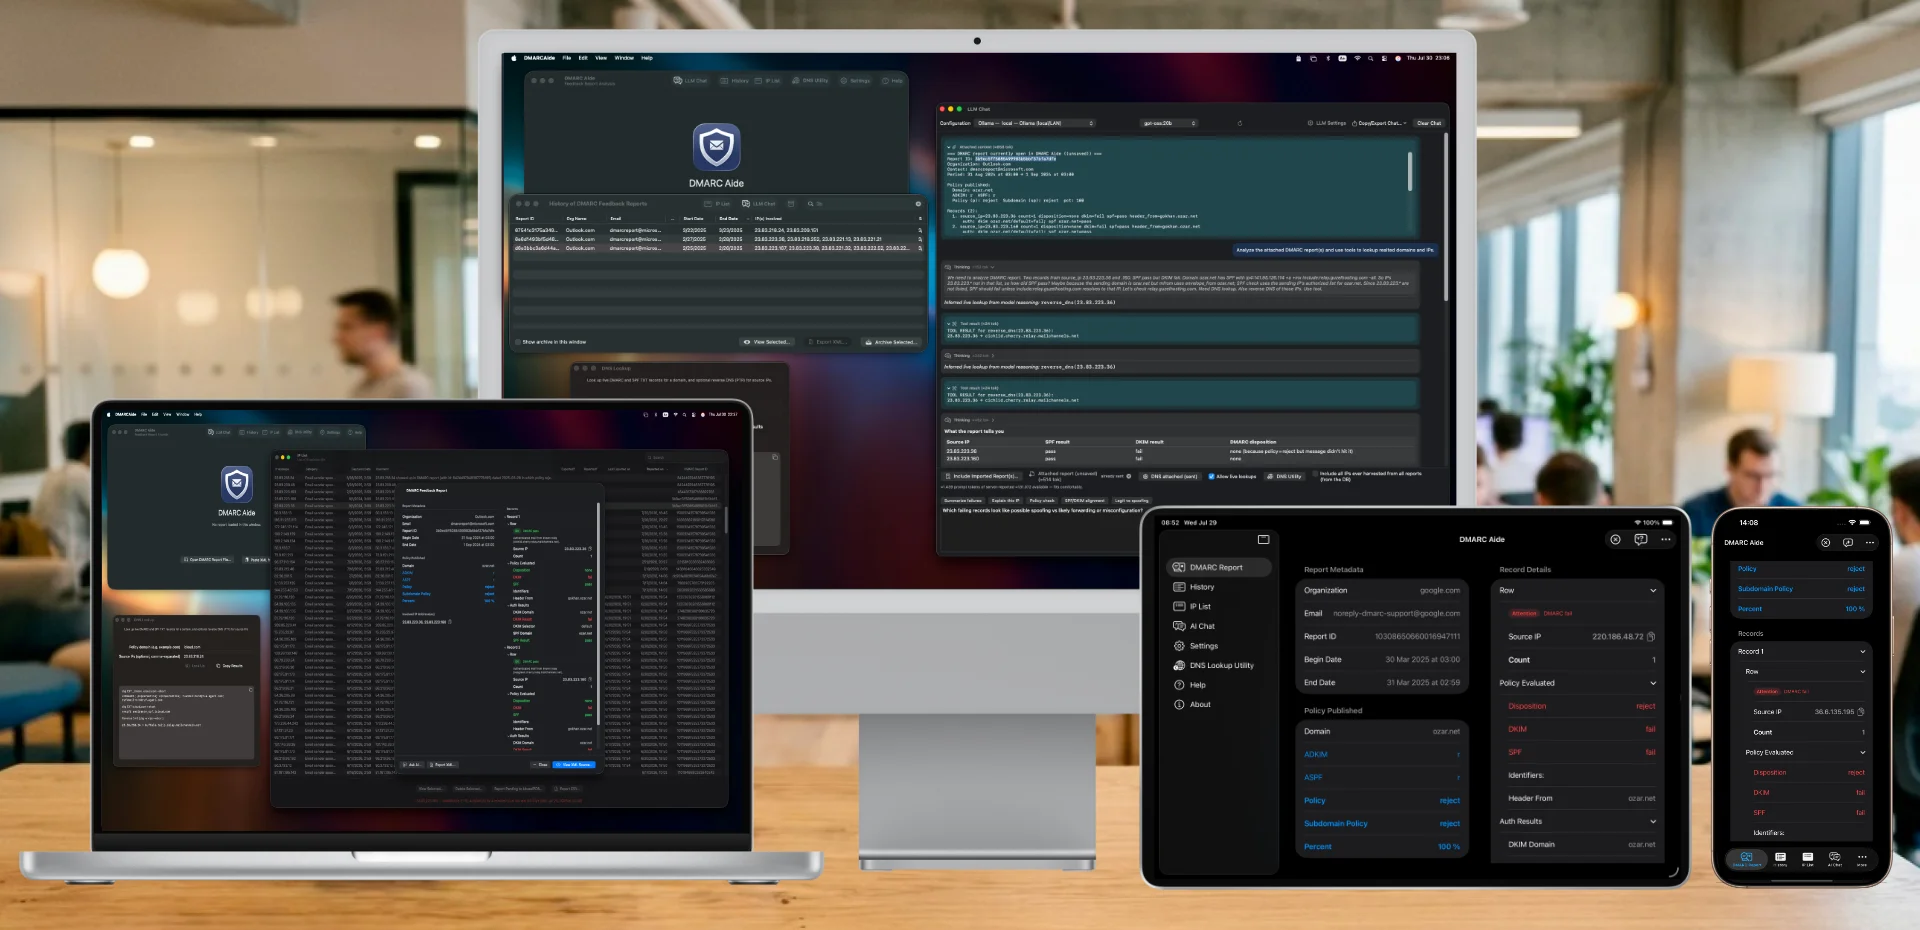Click LLM Chat in the History window toolbar

tap(759, 203)
